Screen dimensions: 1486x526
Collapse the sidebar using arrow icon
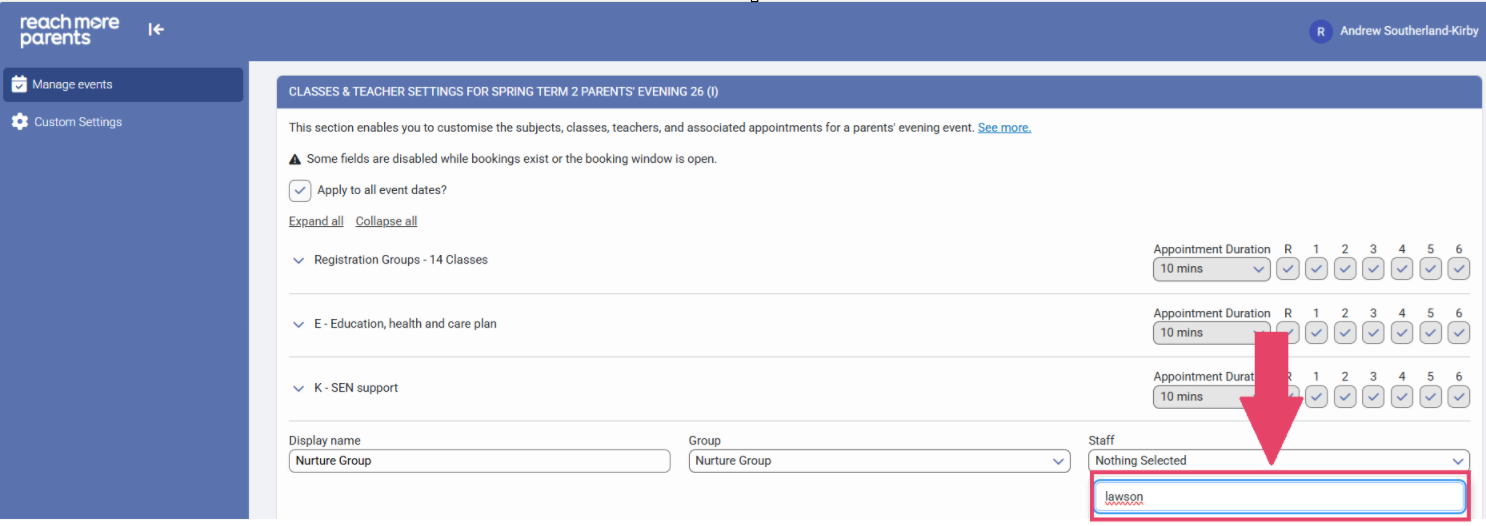pos(156,30)
